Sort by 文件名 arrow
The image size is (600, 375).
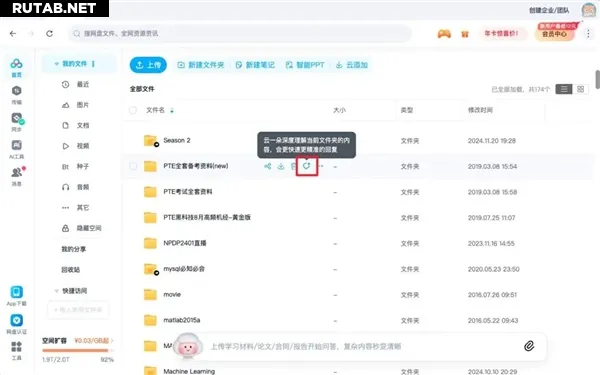pyautogui.click(x=172, y=111)
